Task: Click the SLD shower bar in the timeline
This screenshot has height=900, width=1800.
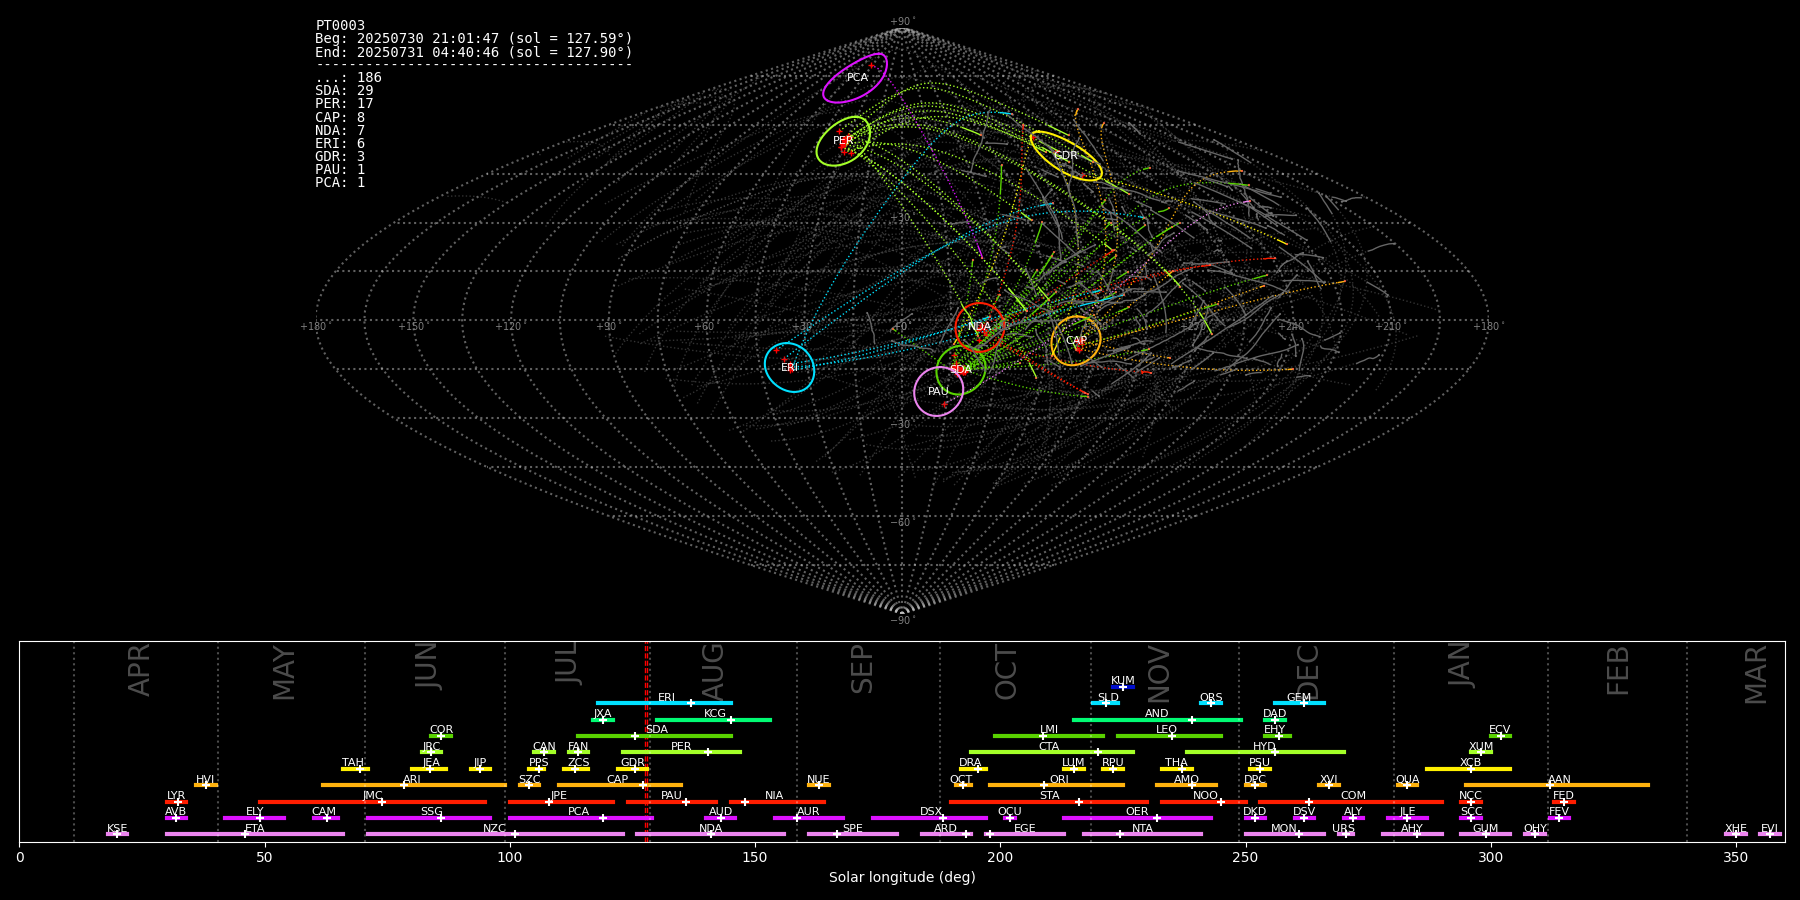Action: [1105, 703]
